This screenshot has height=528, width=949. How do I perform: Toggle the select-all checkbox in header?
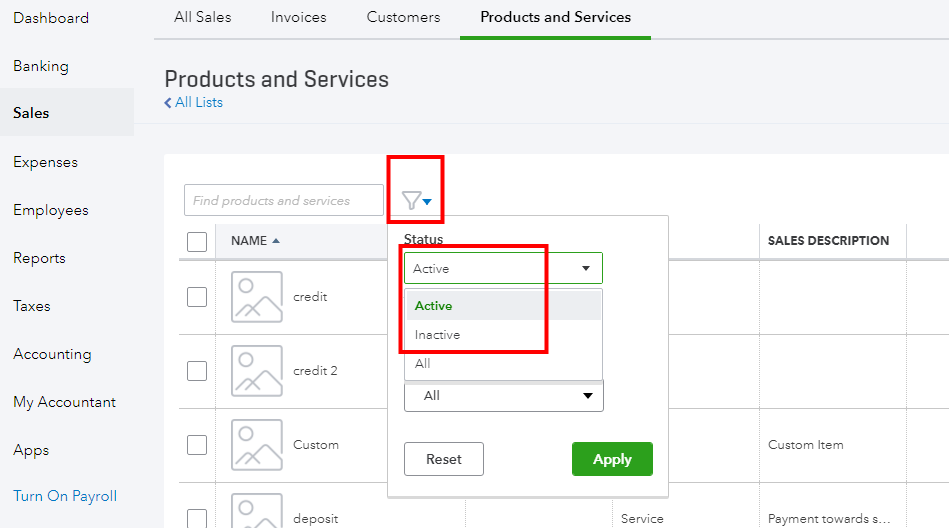(197, 242)
